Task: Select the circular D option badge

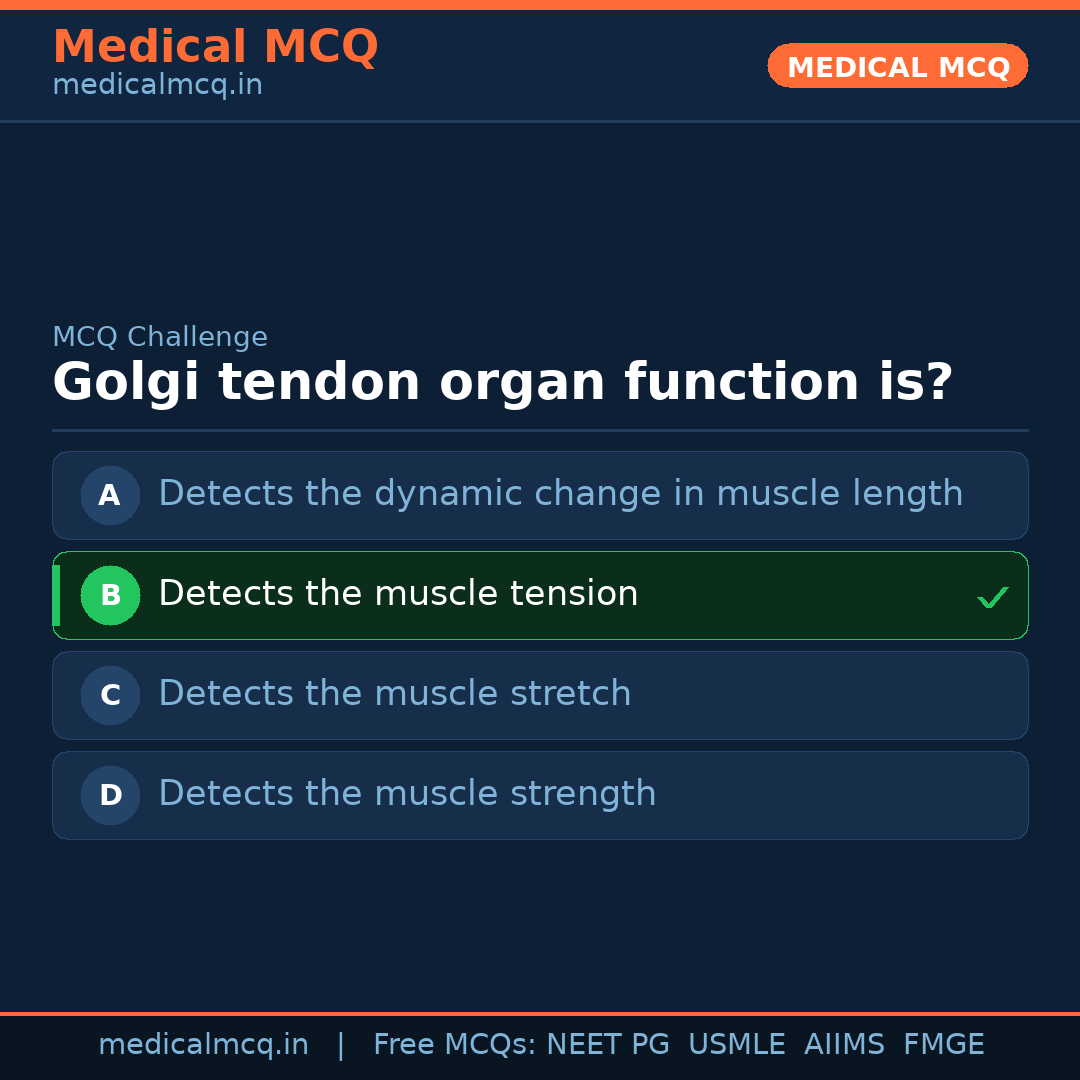Action: click(110, 795)
